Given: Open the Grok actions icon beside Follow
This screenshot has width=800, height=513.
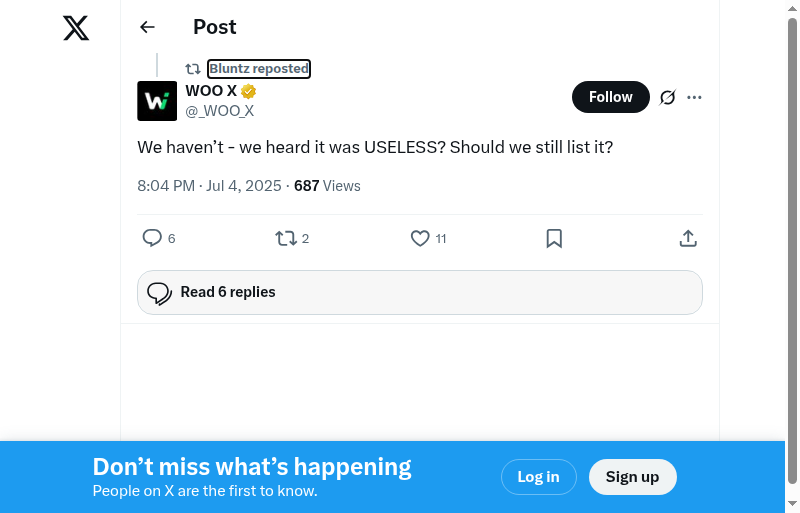Looking at the screenshot, I should click(668, 97).
